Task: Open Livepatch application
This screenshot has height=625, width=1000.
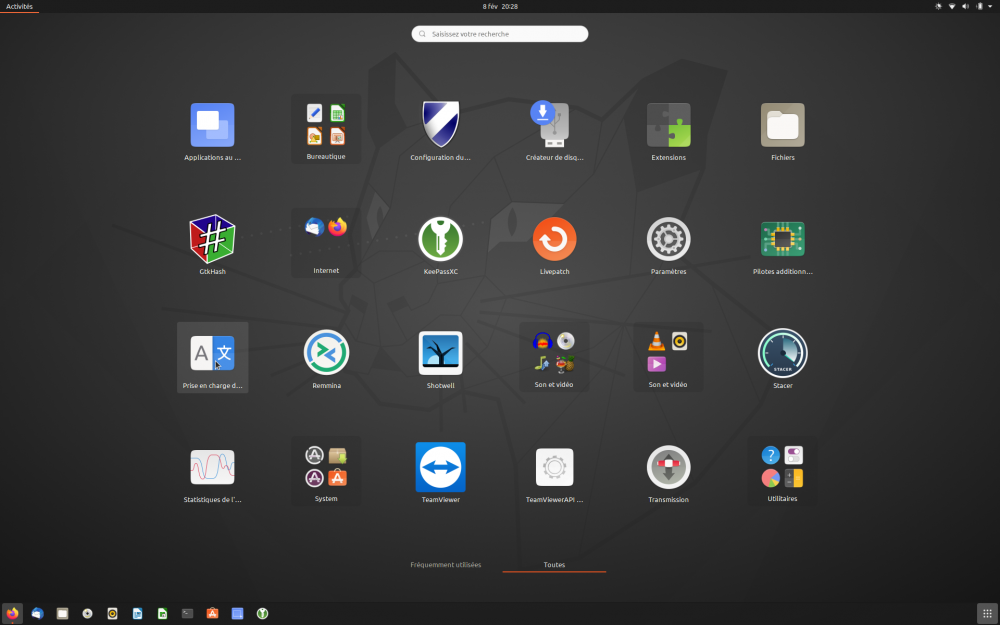Action: (x=554, y=240)
